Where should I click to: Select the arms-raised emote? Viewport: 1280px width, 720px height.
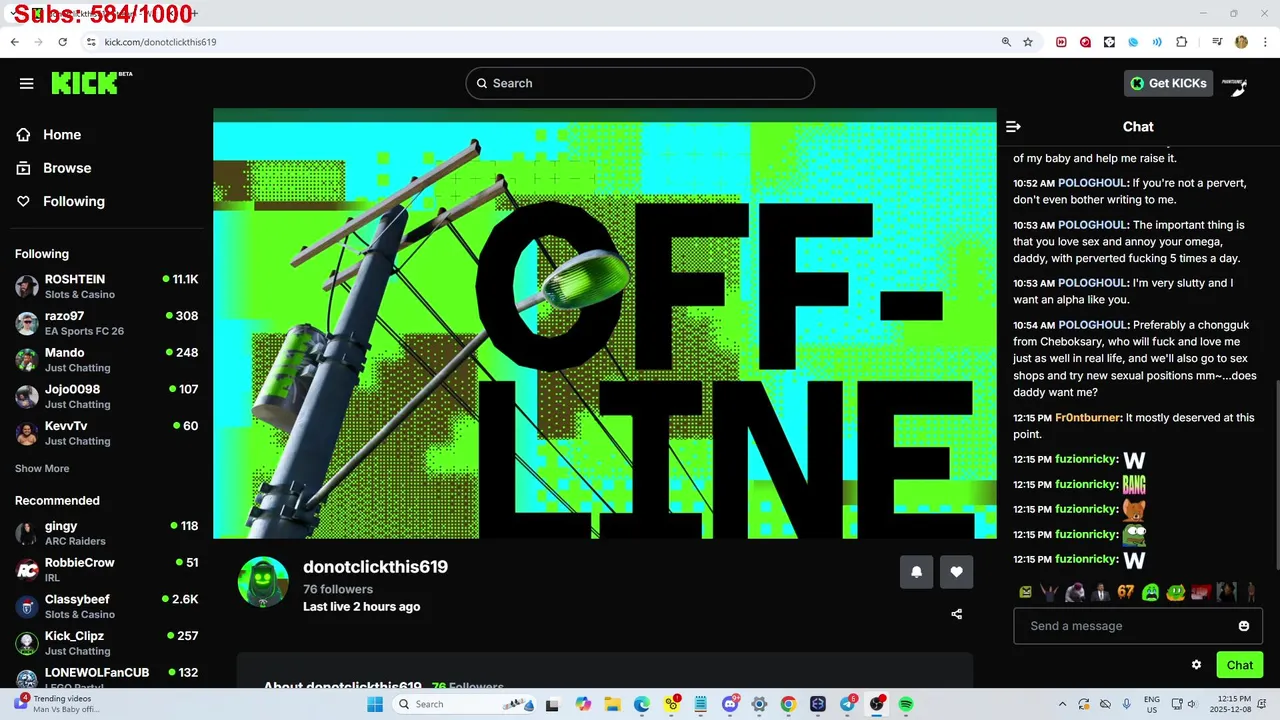[x=1049, y=592]
